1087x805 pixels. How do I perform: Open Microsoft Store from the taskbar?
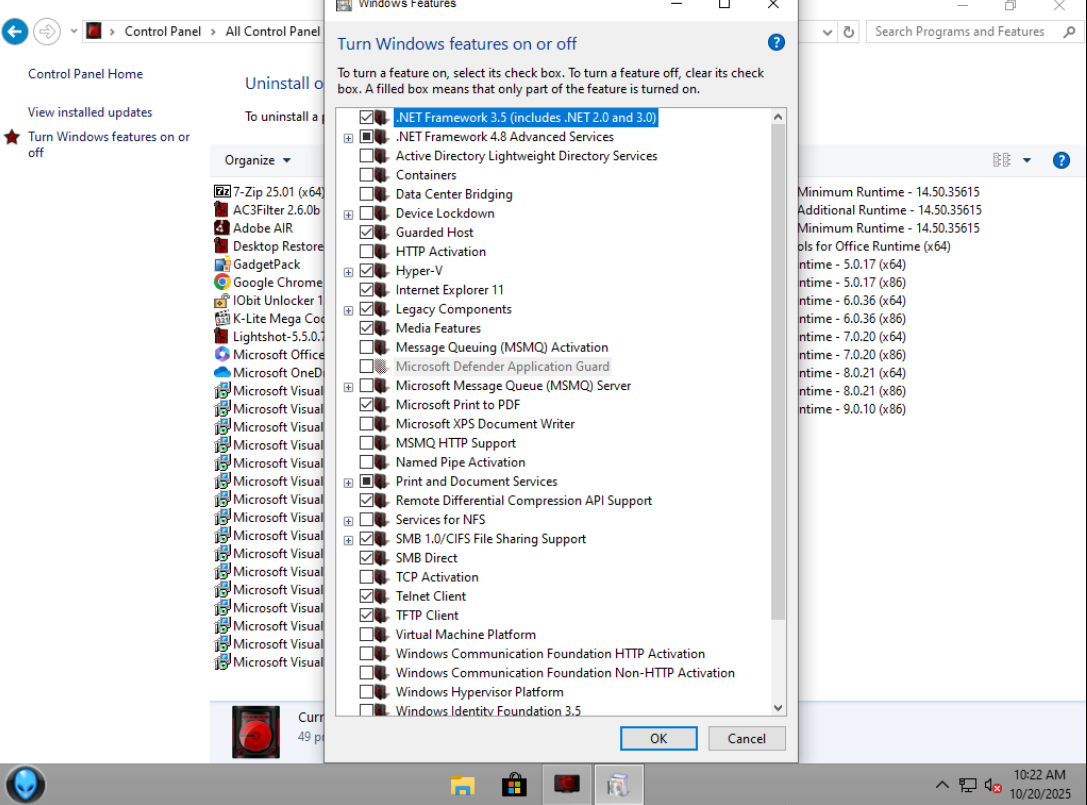[x=514, y=785]
